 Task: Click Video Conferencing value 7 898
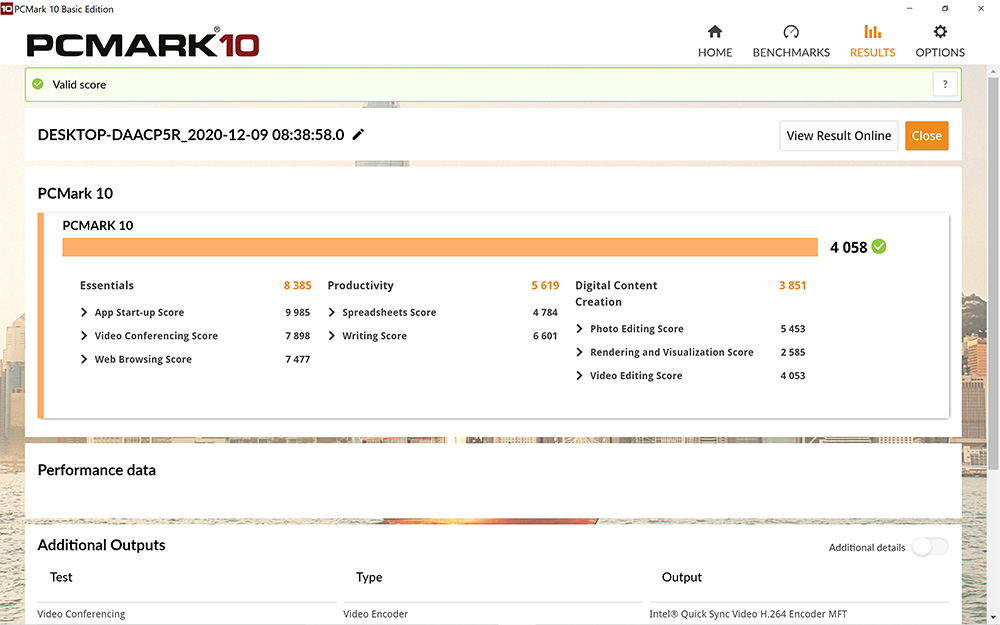point(297,336)
